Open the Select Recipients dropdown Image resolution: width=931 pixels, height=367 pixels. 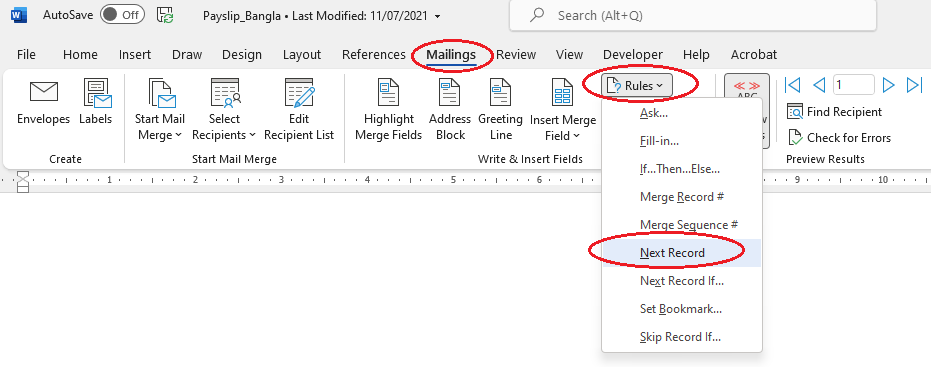224,110
